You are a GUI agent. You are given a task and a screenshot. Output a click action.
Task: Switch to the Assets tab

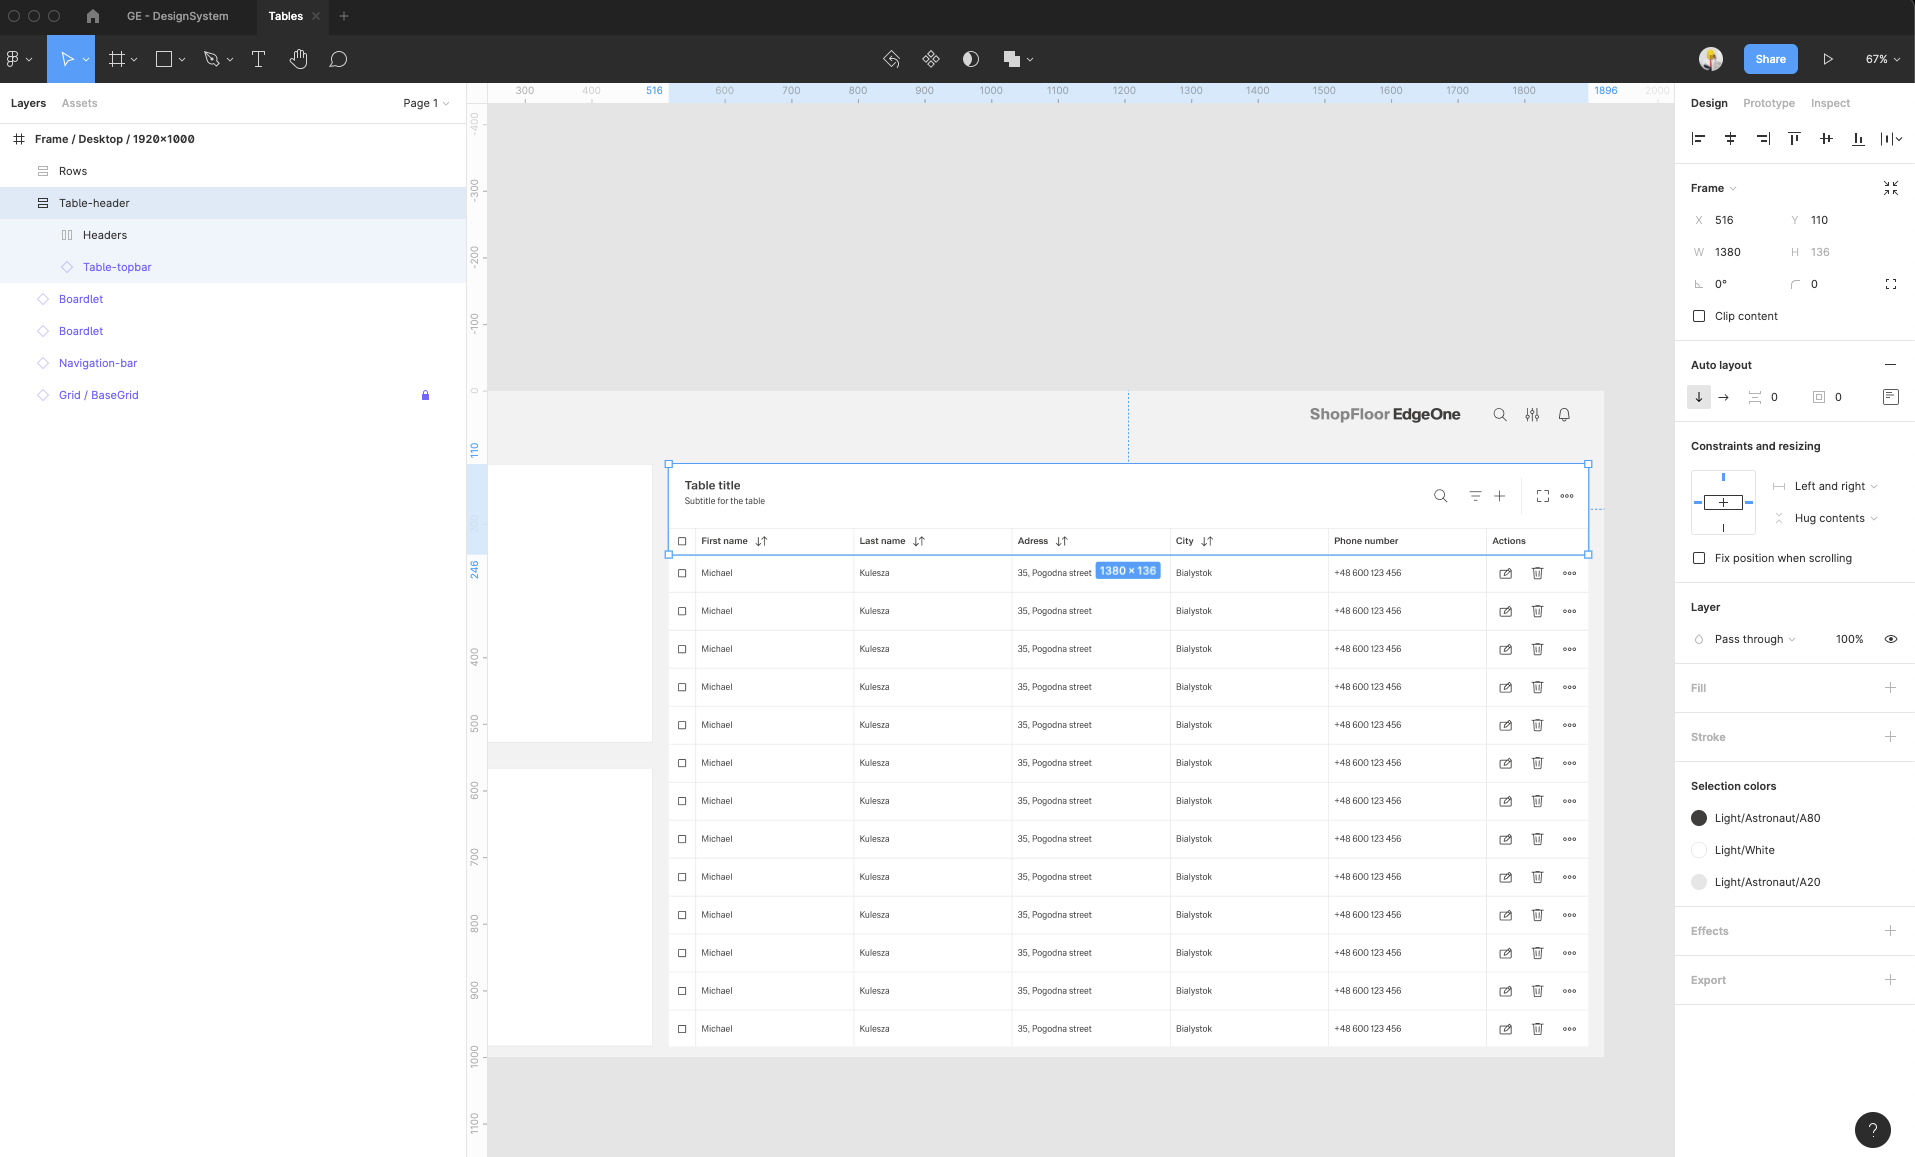point(79,103)
